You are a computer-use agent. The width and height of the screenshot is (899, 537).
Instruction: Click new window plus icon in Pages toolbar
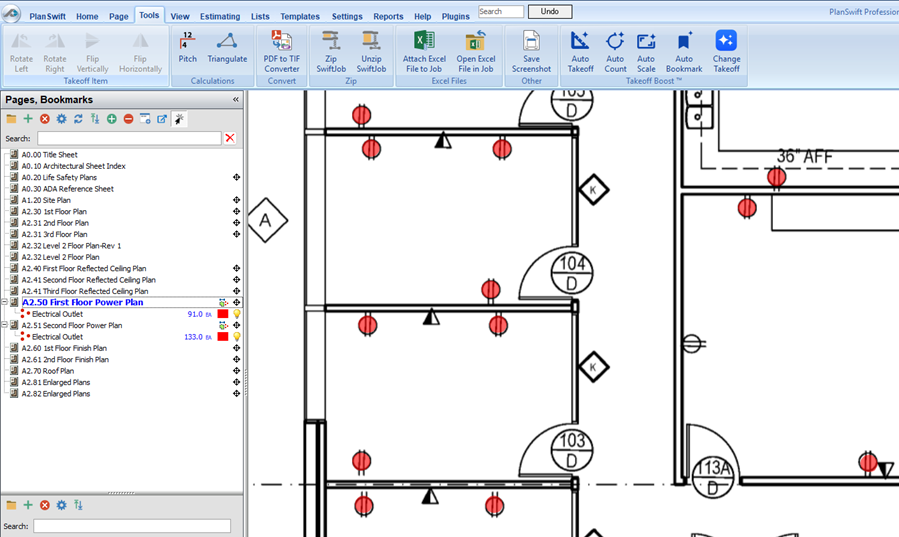[x=145, y=119]
